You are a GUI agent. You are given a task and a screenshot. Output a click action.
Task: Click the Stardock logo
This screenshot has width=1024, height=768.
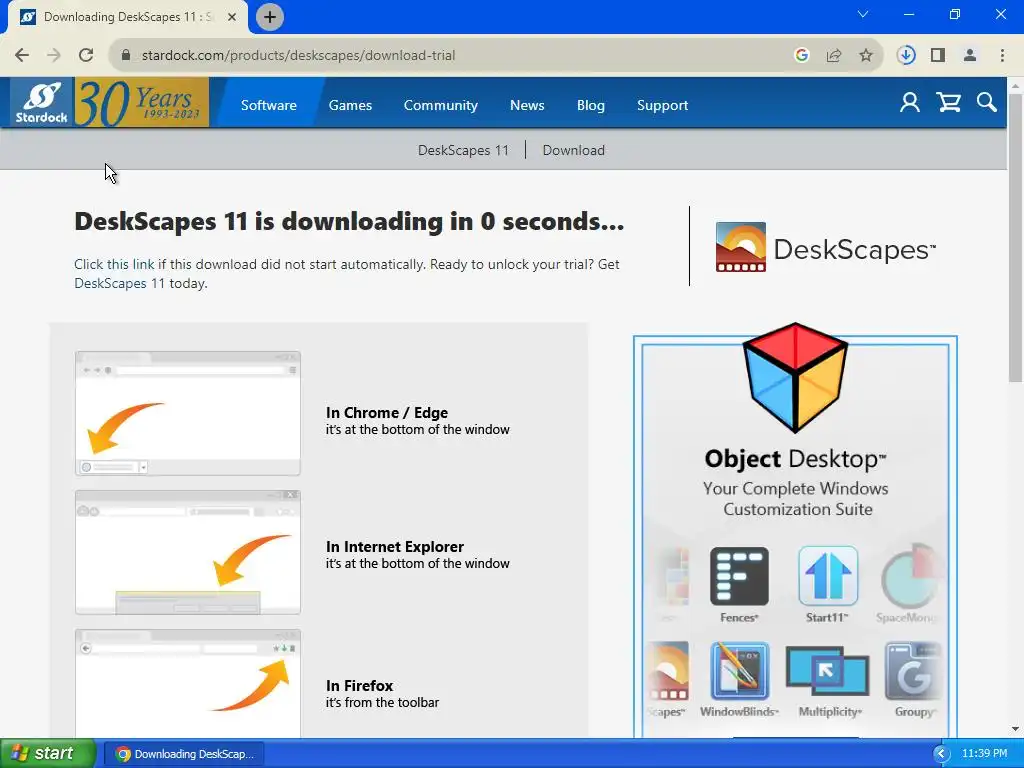42,103
